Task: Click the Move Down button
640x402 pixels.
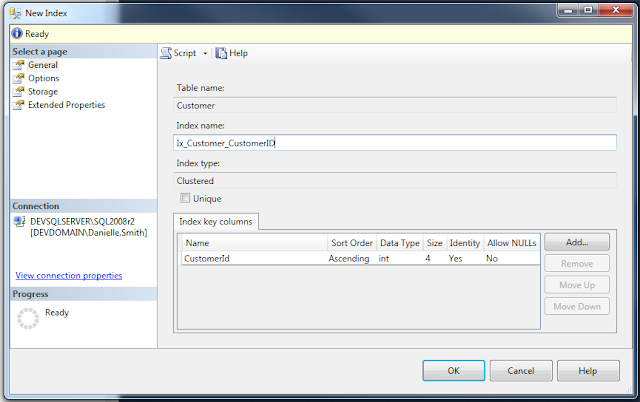Action: (577, 306)
